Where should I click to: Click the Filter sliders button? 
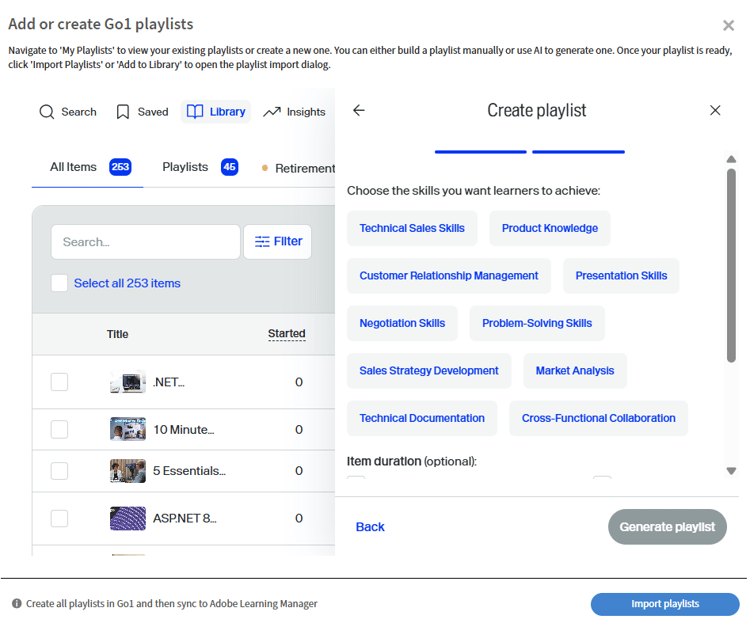point(278,242)
